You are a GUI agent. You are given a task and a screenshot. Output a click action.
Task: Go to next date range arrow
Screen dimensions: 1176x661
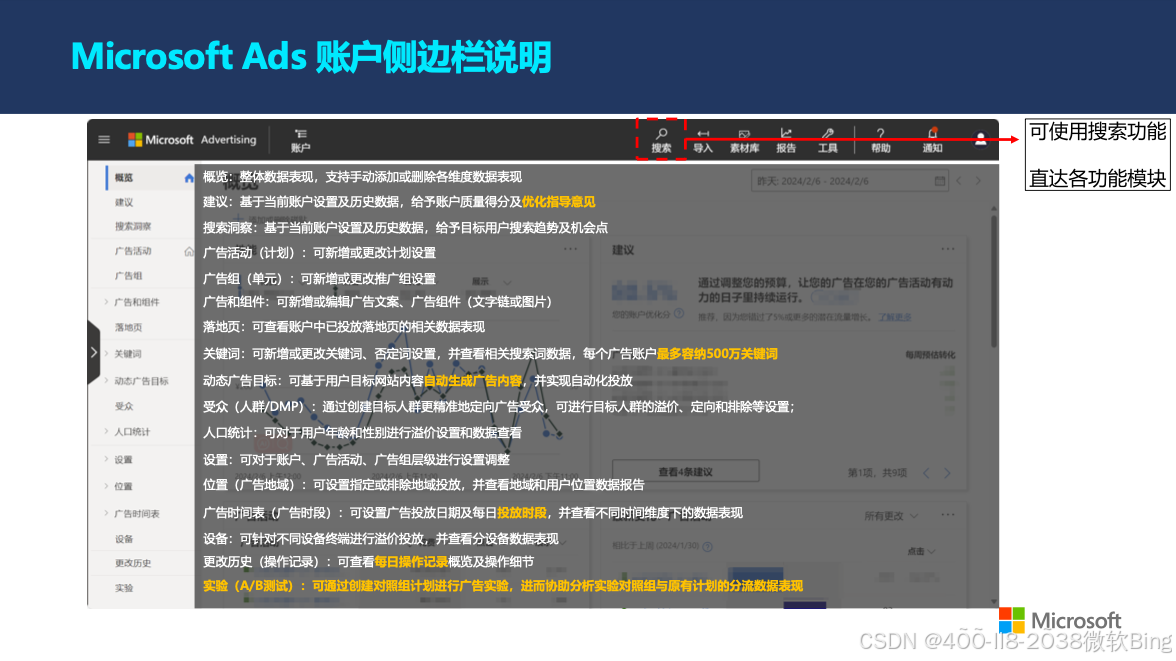point(978,181)
